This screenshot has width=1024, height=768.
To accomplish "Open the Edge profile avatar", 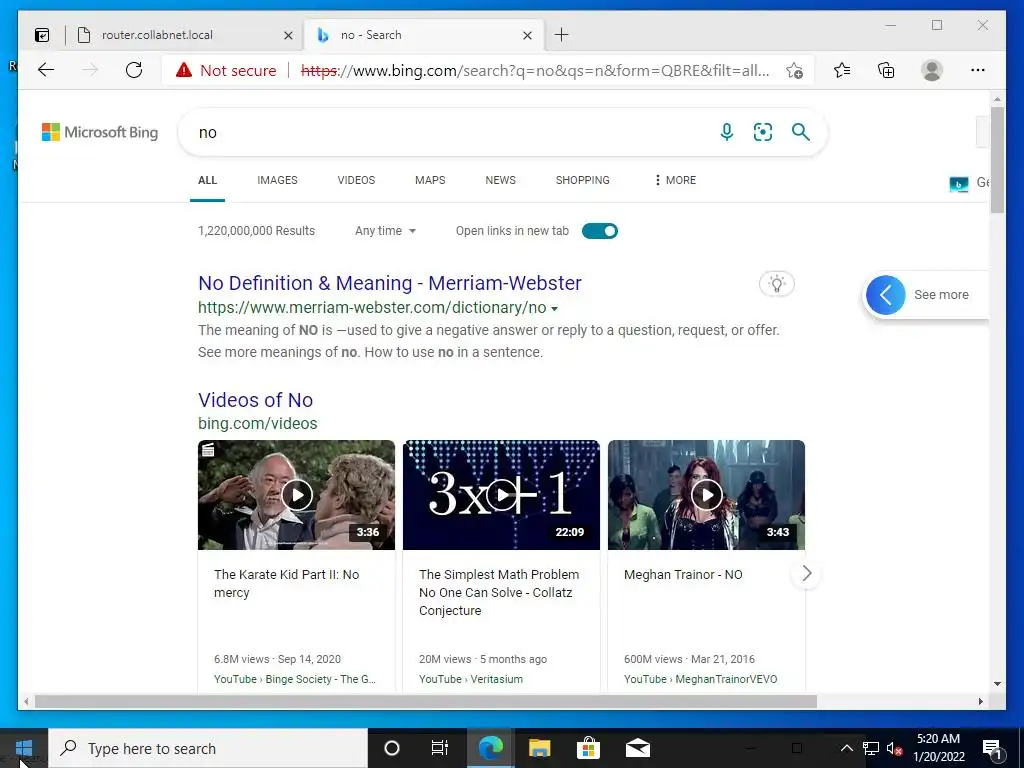I will point(932,70).
